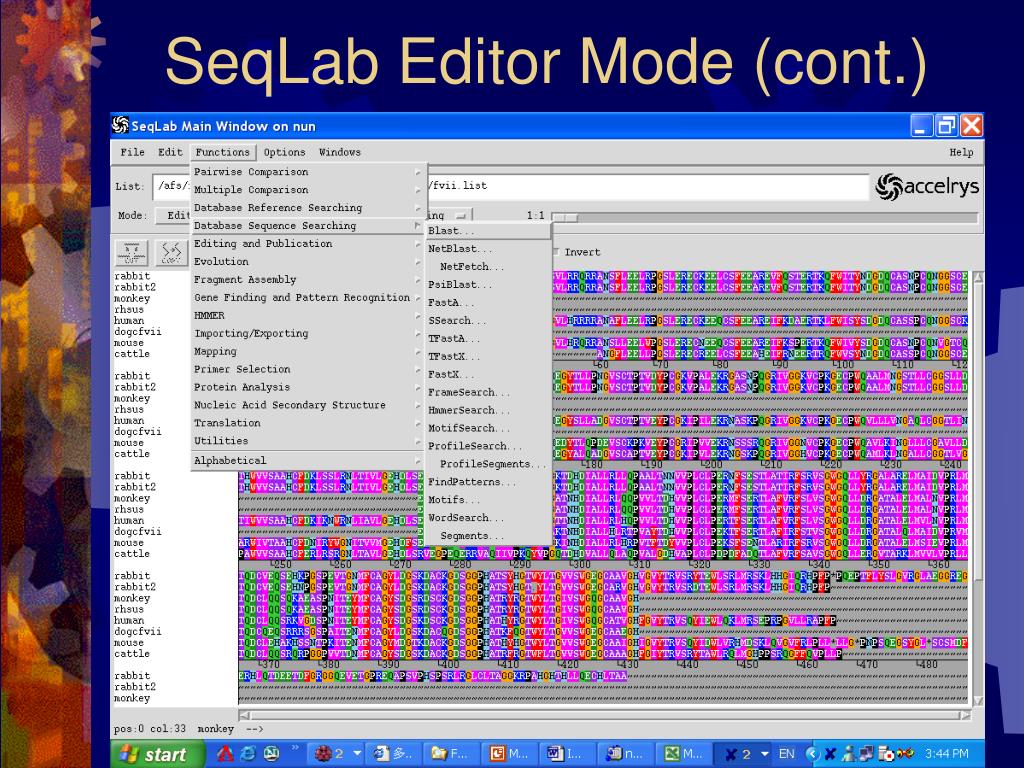Image resolution: width=1024 pixels, height=768 pixels.
Task: Toggle the Invert checkbox
Action: [556, 252]
